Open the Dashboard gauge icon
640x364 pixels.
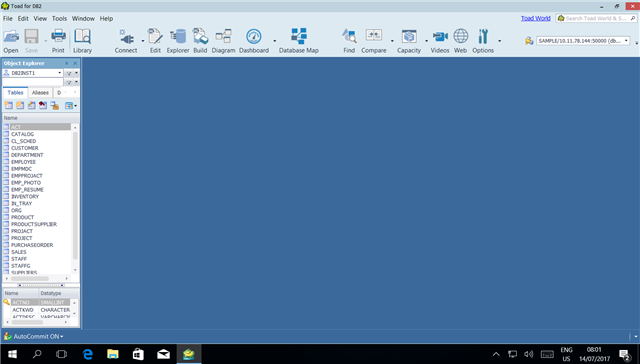pos(254,37)
